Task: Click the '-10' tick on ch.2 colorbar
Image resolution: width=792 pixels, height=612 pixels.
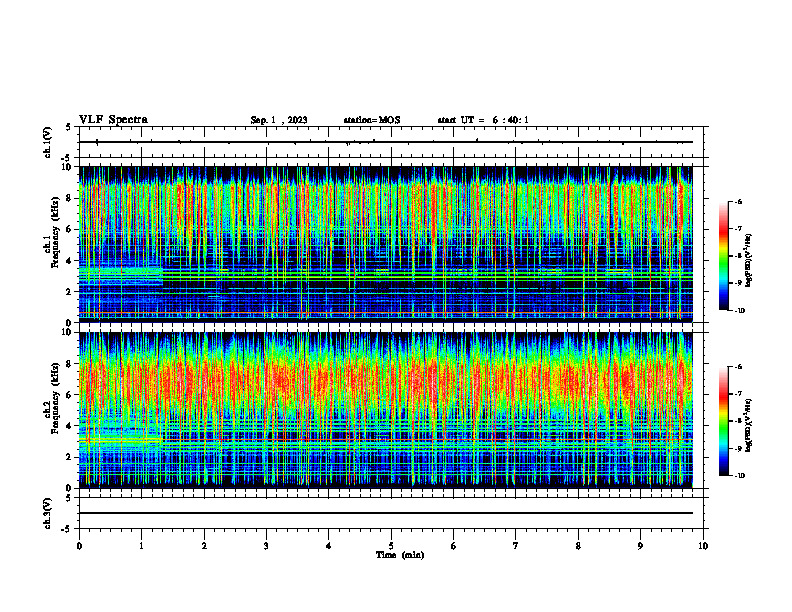Action: point(739,476)
